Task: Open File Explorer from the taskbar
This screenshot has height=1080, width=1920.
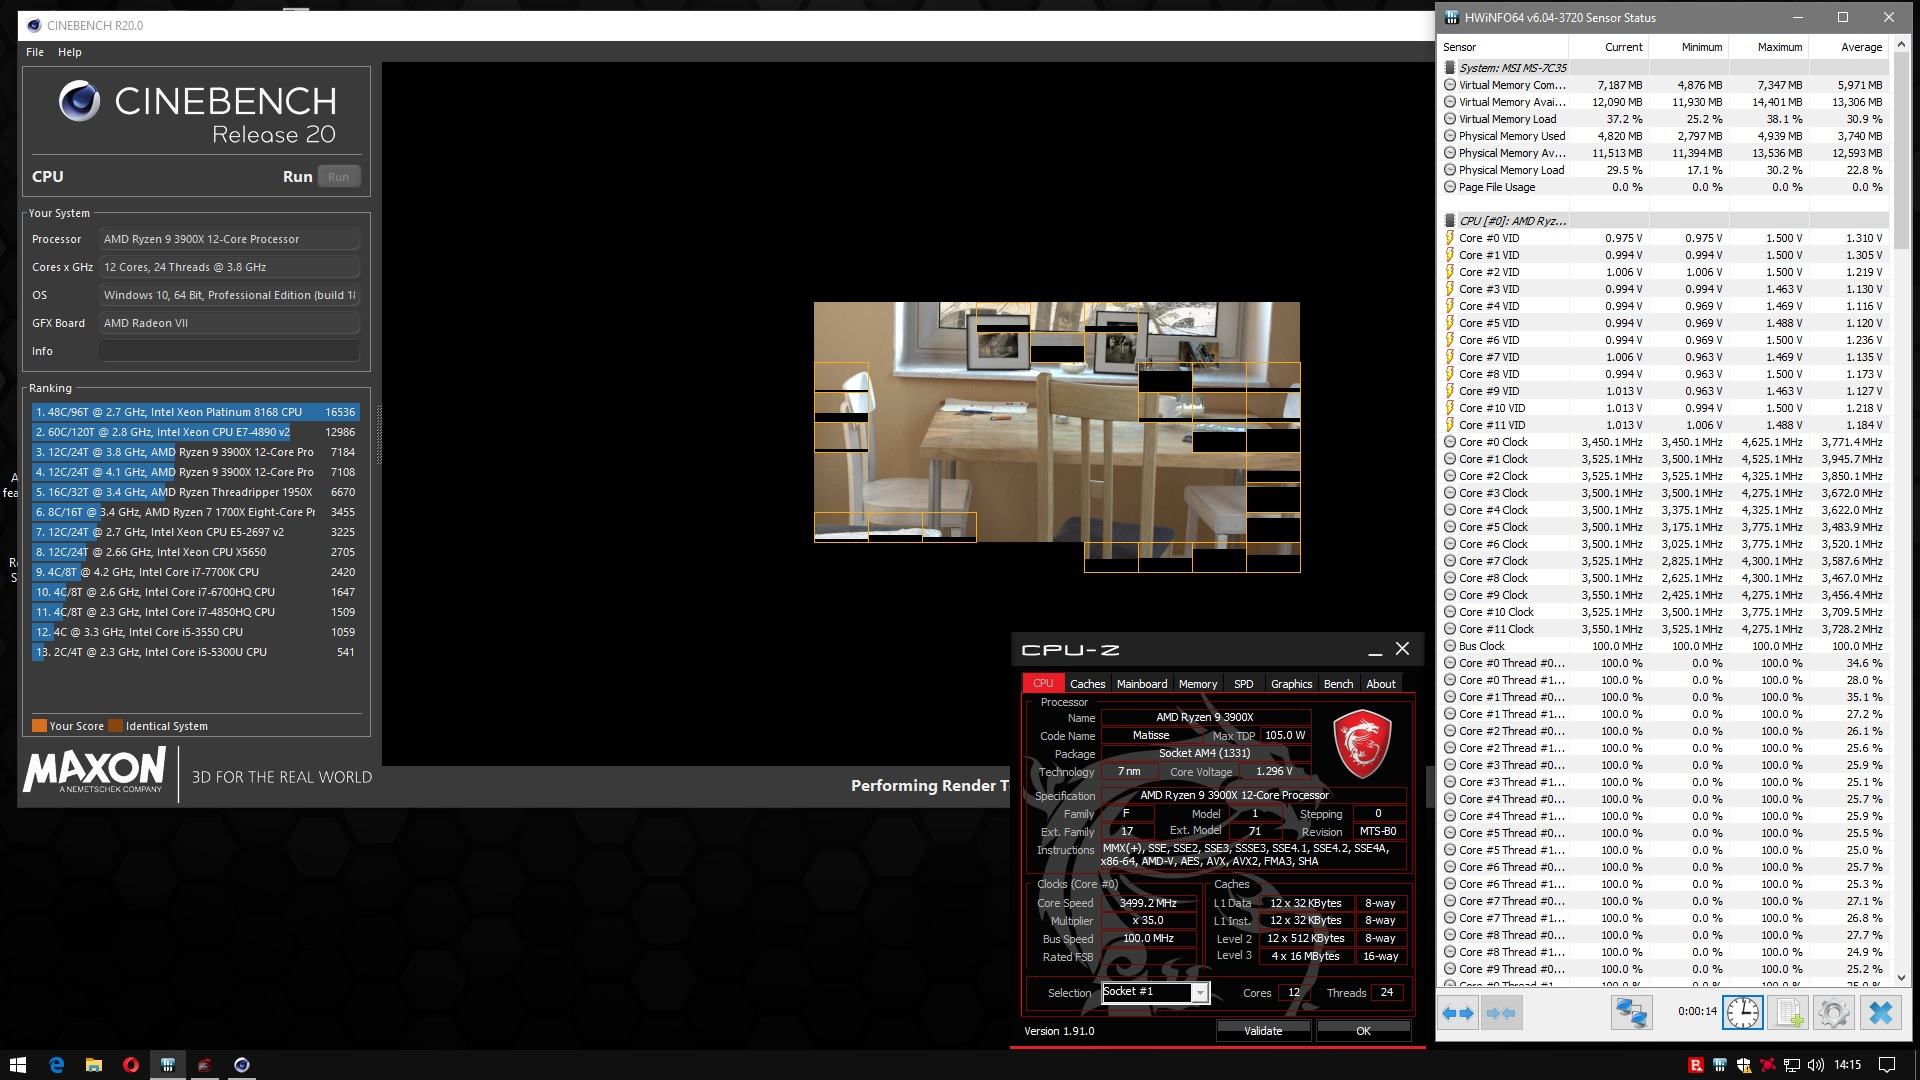Action: click(93, 1064)
